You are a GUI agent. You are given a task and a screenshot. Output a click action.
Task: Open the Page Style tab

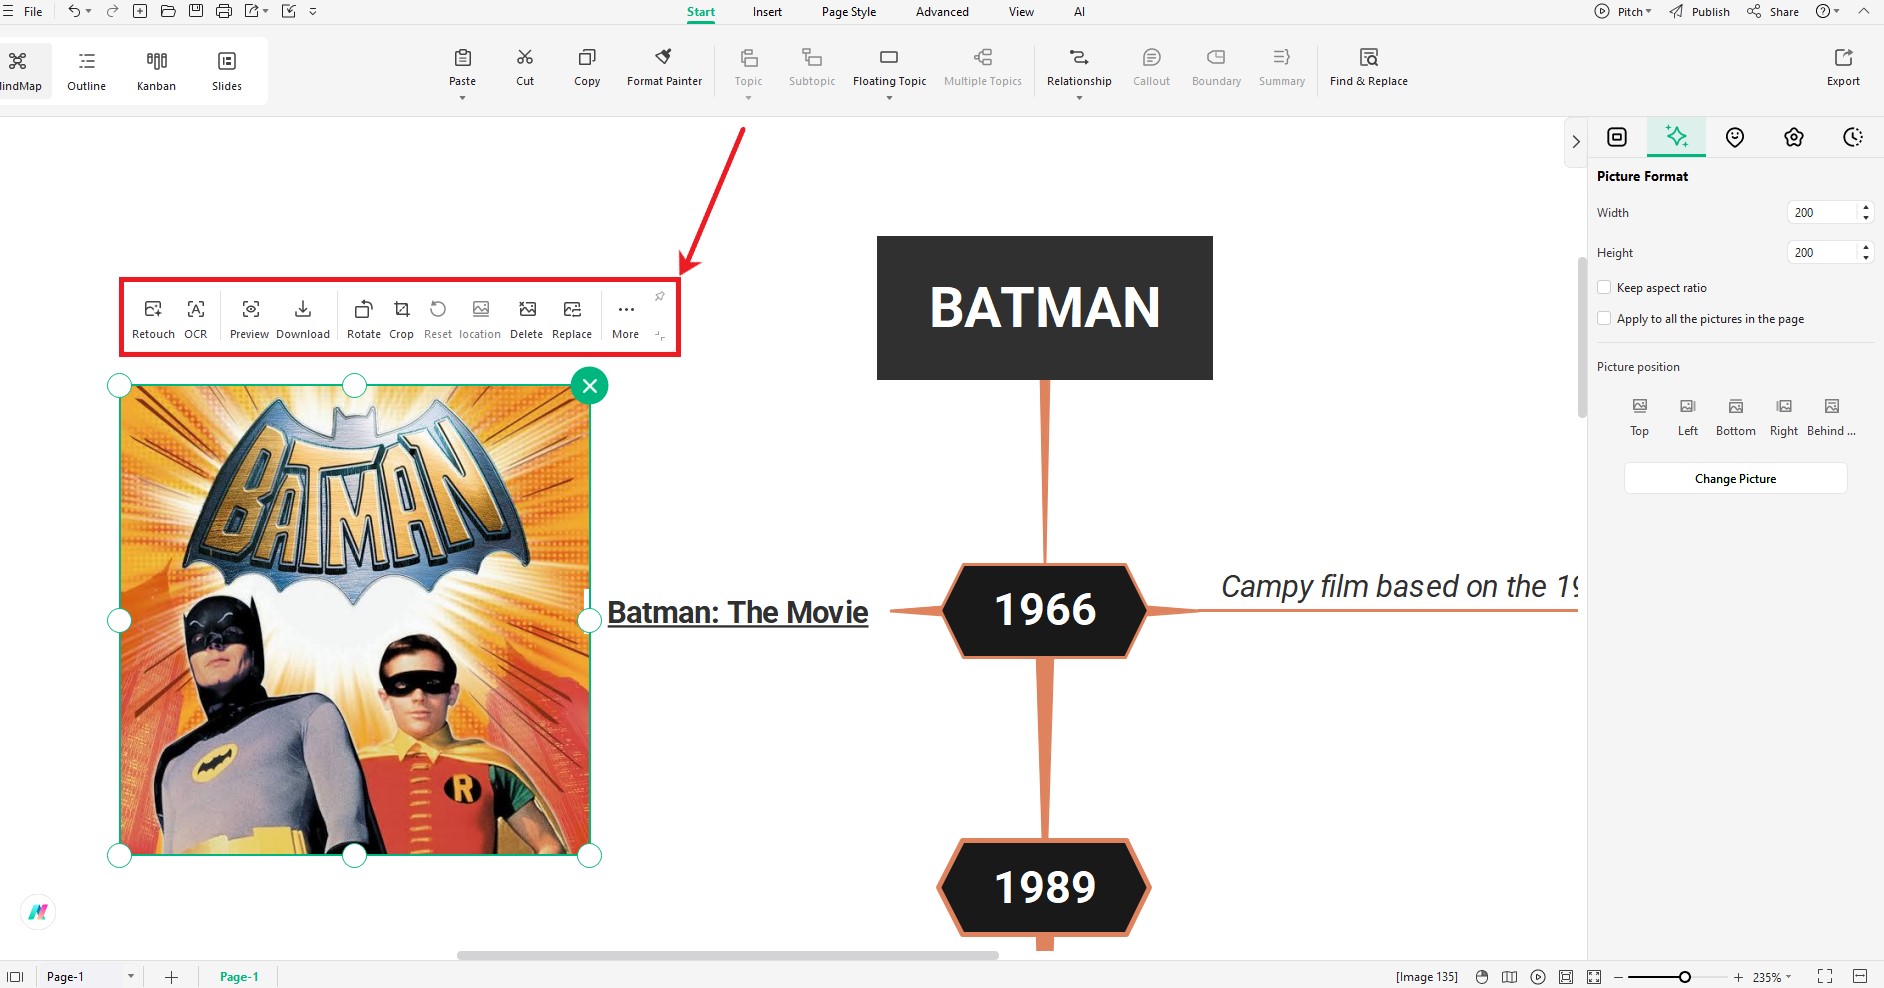tap(849, 12)
